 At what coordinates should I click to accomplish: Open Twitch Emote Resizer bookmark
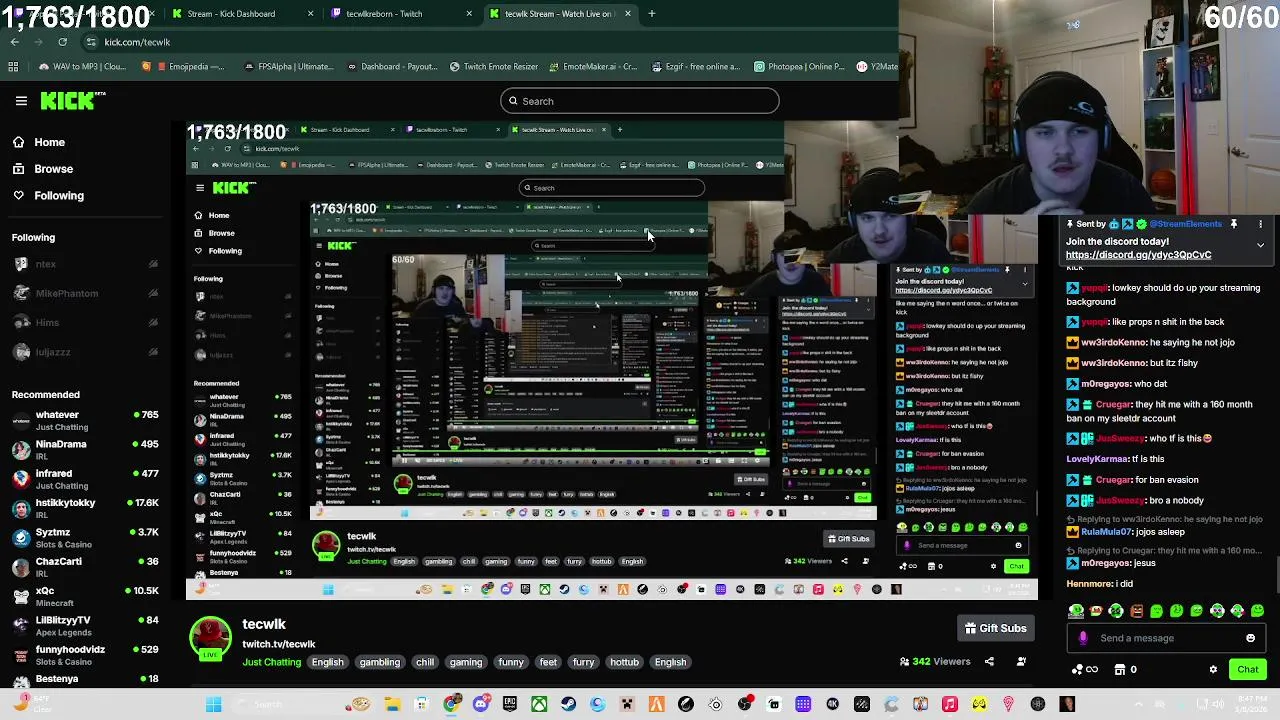[496, 67]
